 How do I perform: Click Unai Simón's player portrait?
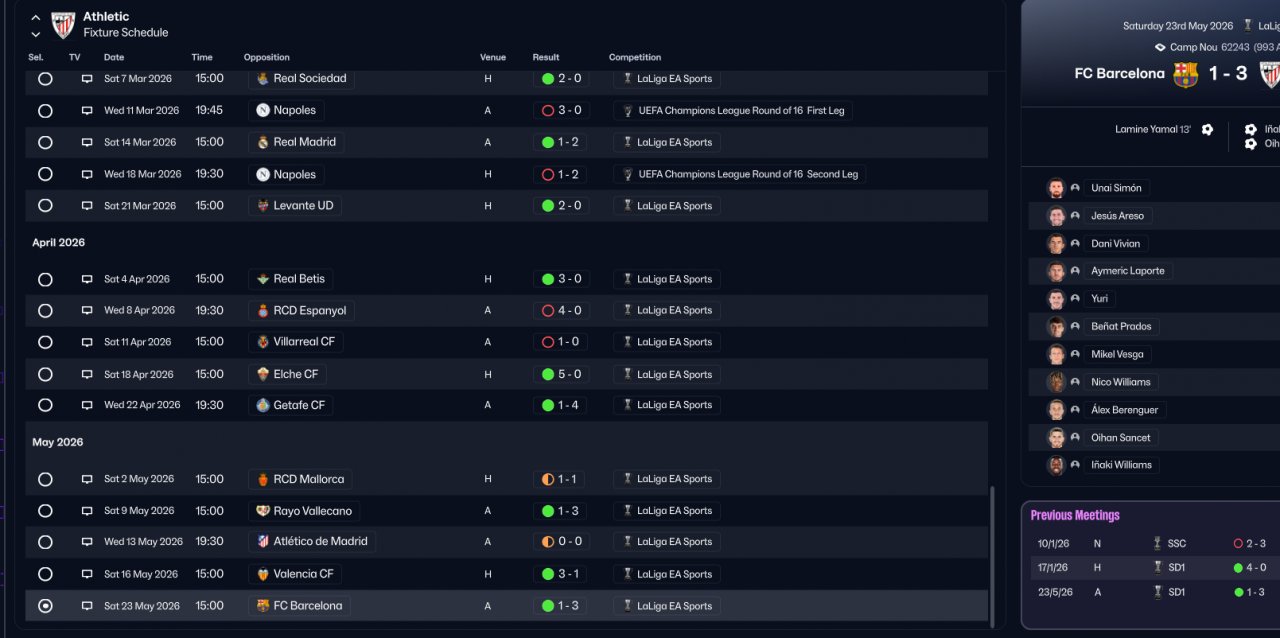[x=1056, y=188]
